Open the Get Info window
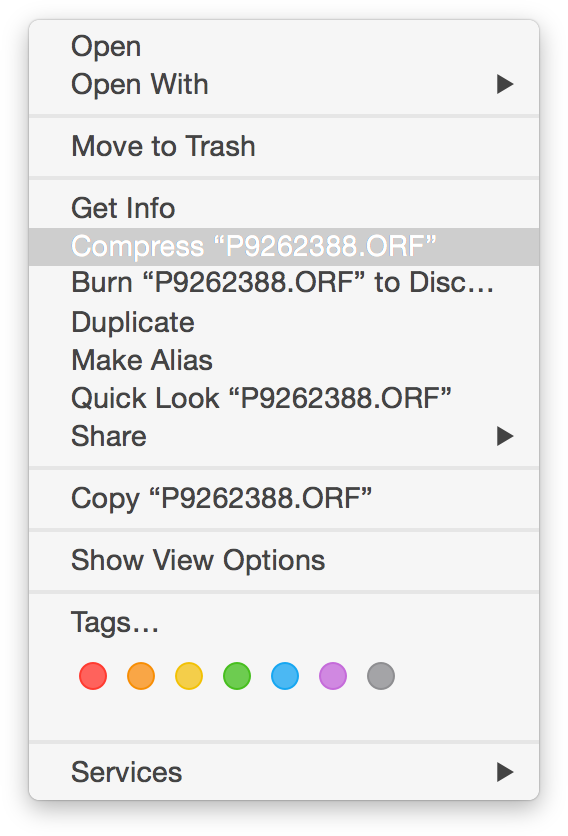 [x=284, y=208]
